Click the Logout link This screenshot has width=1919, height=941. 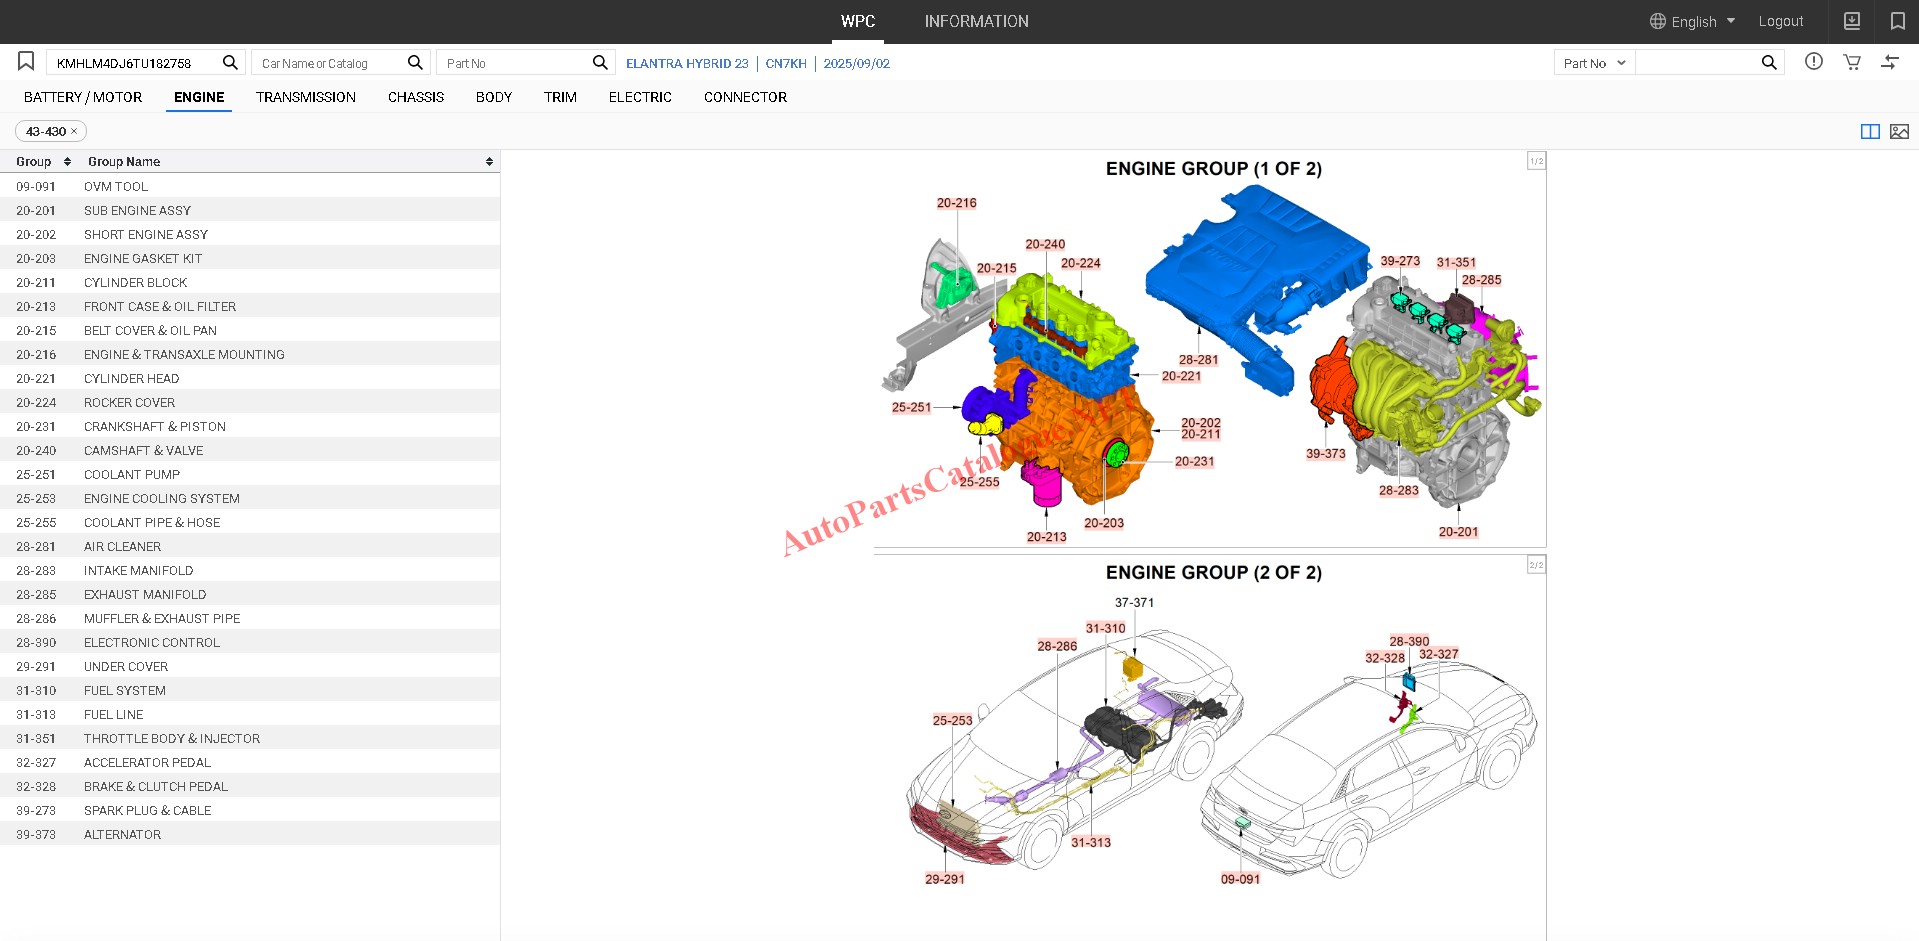coord(1780,21)
